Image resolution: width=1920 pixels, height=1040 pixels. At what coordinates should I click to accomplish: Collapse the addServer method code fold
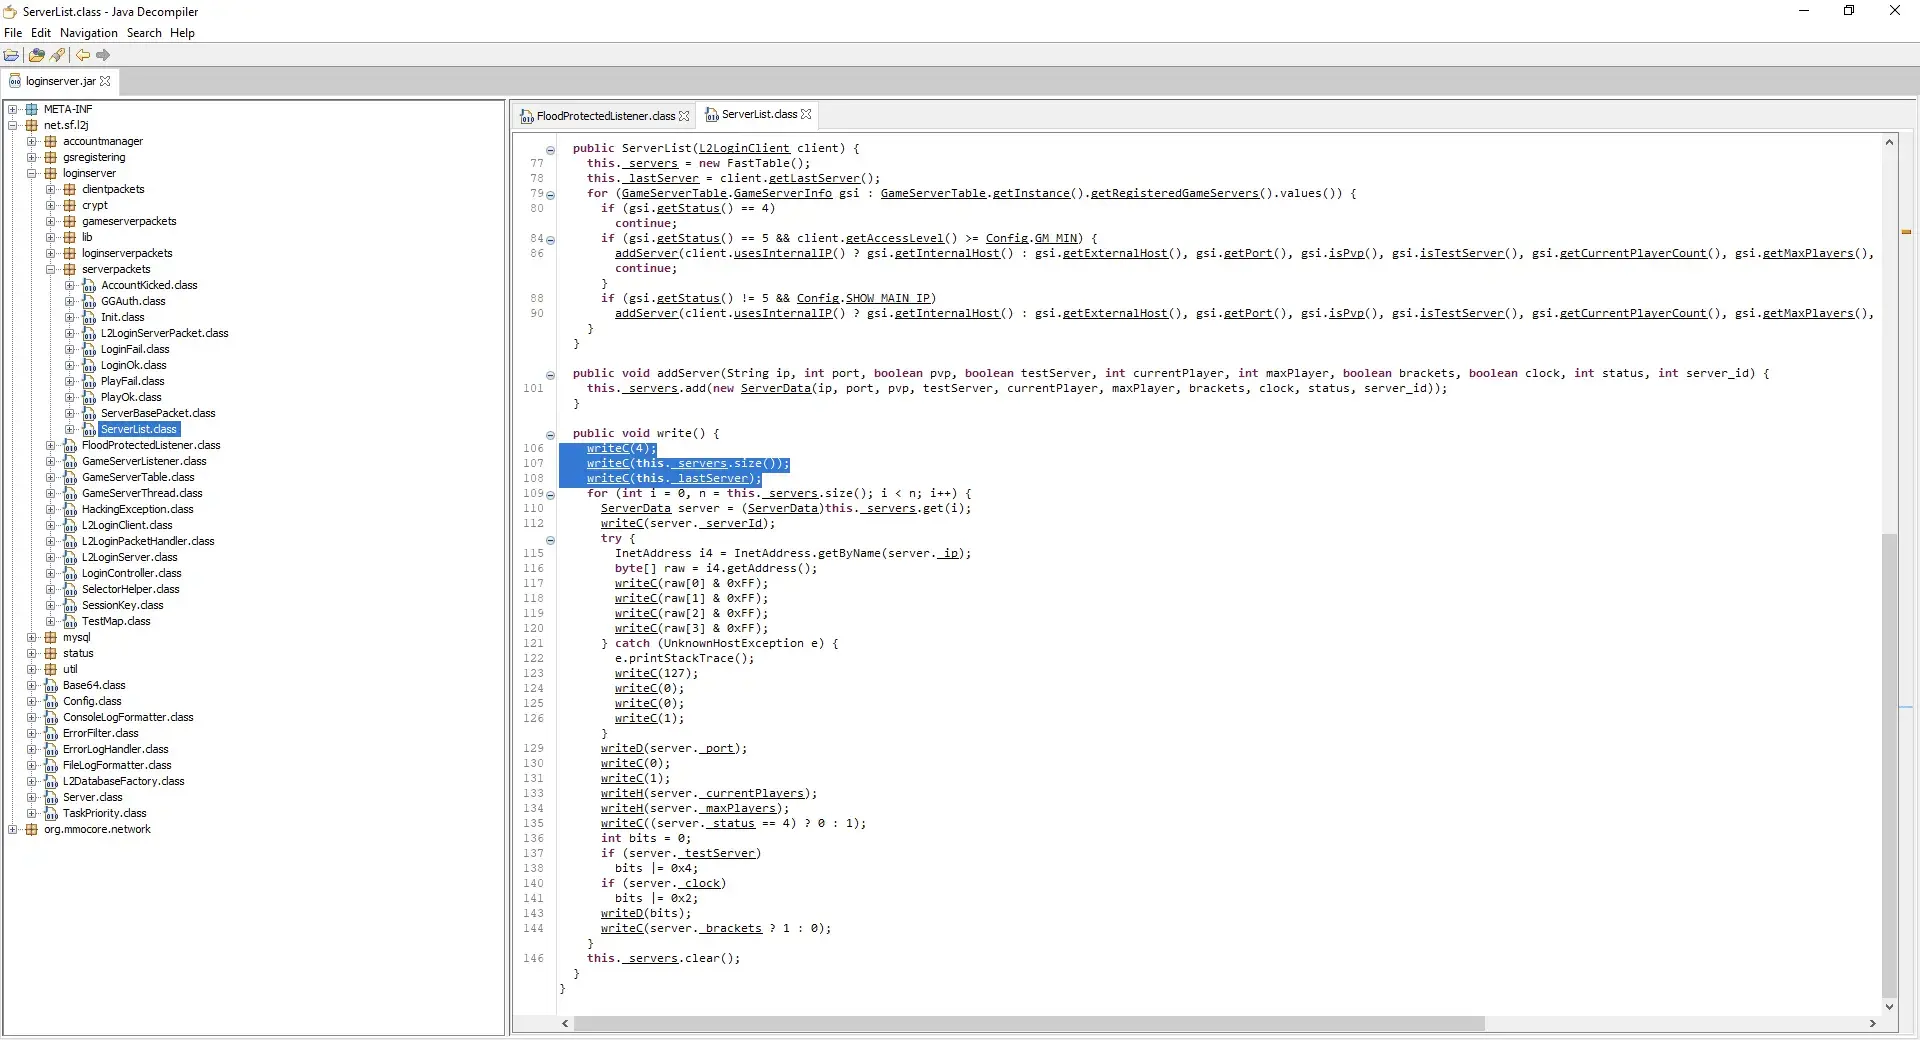550,375
